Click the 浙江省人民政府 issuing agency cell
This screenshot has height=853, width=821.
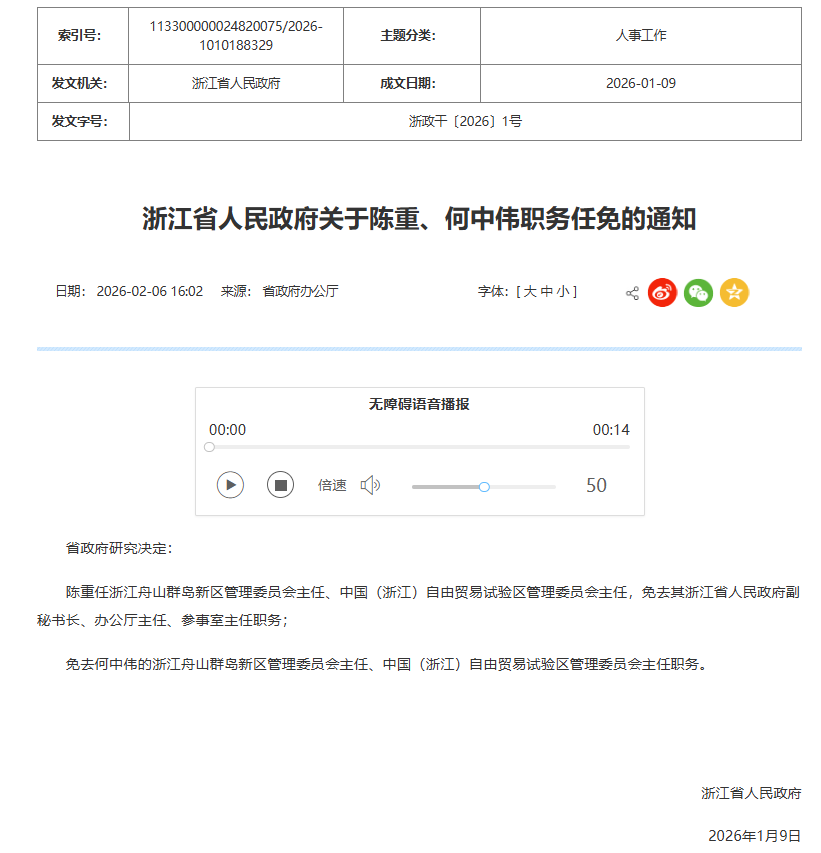[x=236, y=83]
